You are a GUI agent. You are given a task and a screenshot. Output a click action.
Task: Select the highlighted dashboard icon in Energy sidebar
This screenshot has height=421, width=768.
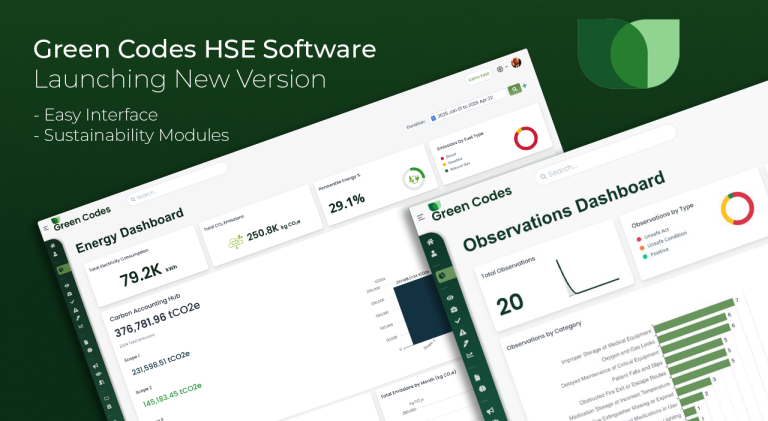click(x=61, y=270)
